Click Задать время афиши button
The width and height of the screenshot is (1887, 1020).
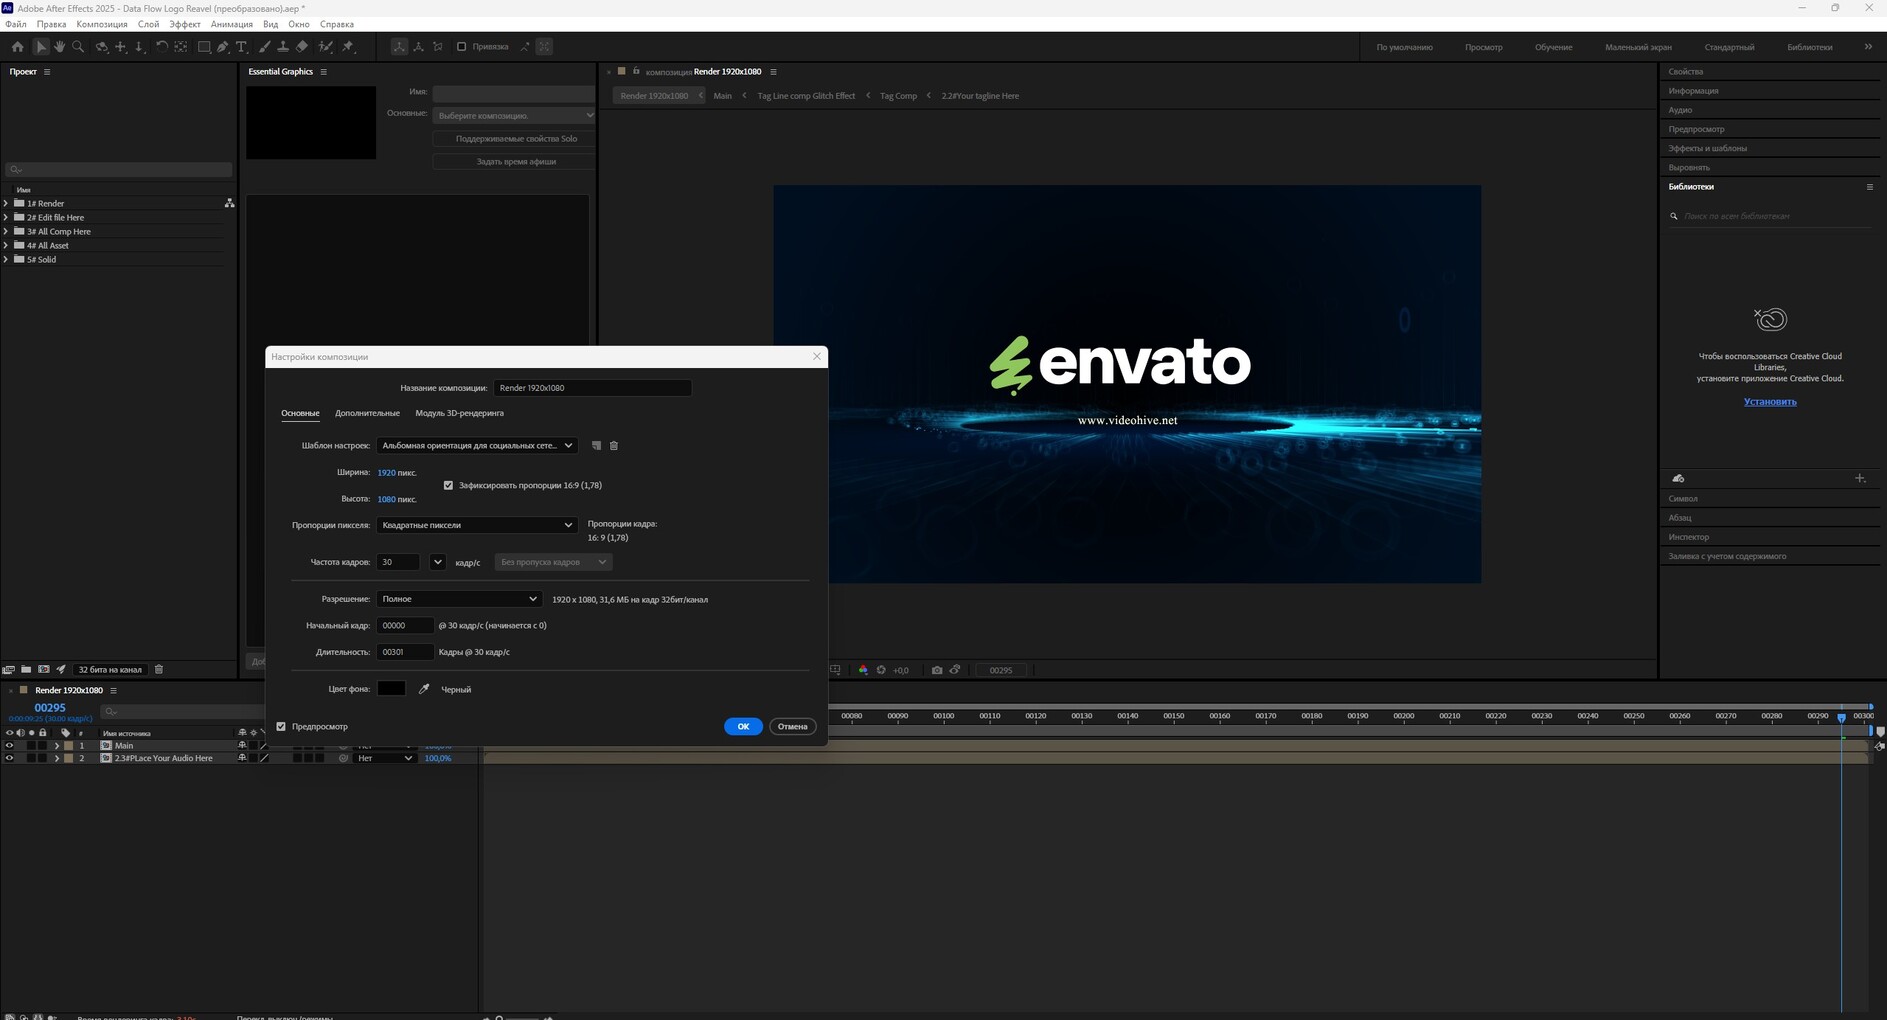[x=516, y=162]
